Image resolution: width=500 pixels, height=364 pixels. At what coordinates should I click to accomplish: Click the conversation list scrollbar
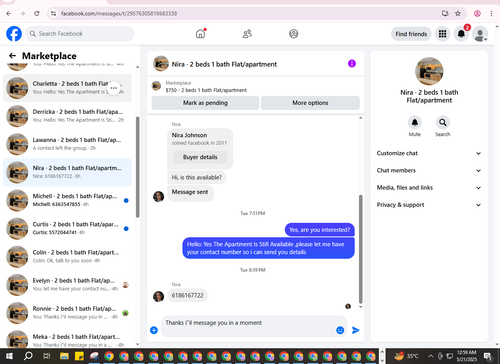138,167
